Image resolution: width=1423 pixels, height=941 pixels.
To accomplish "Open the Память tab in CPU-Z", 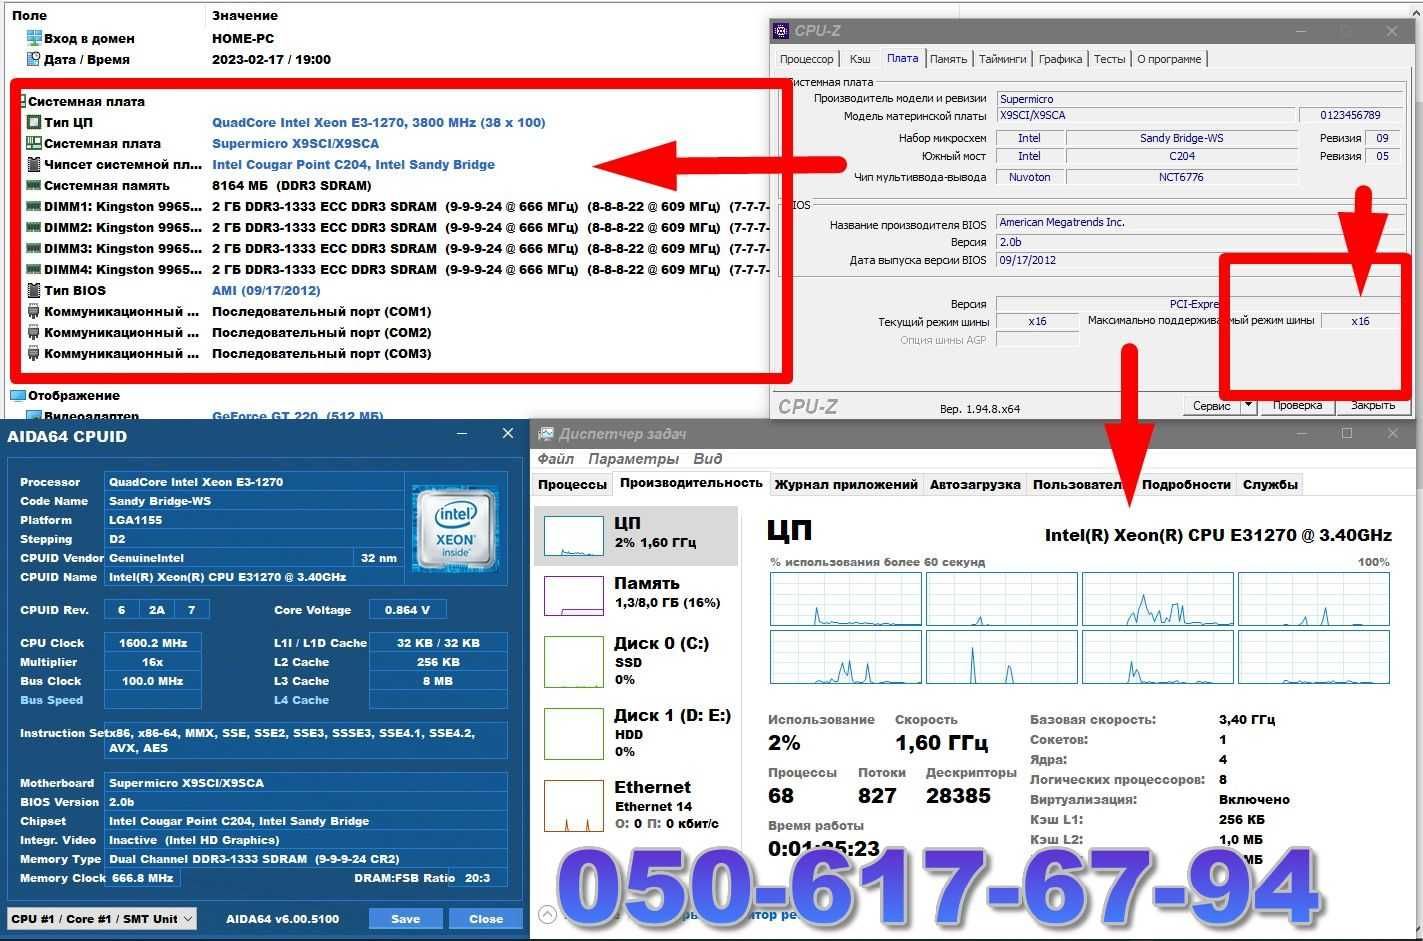I will point(948,60).
